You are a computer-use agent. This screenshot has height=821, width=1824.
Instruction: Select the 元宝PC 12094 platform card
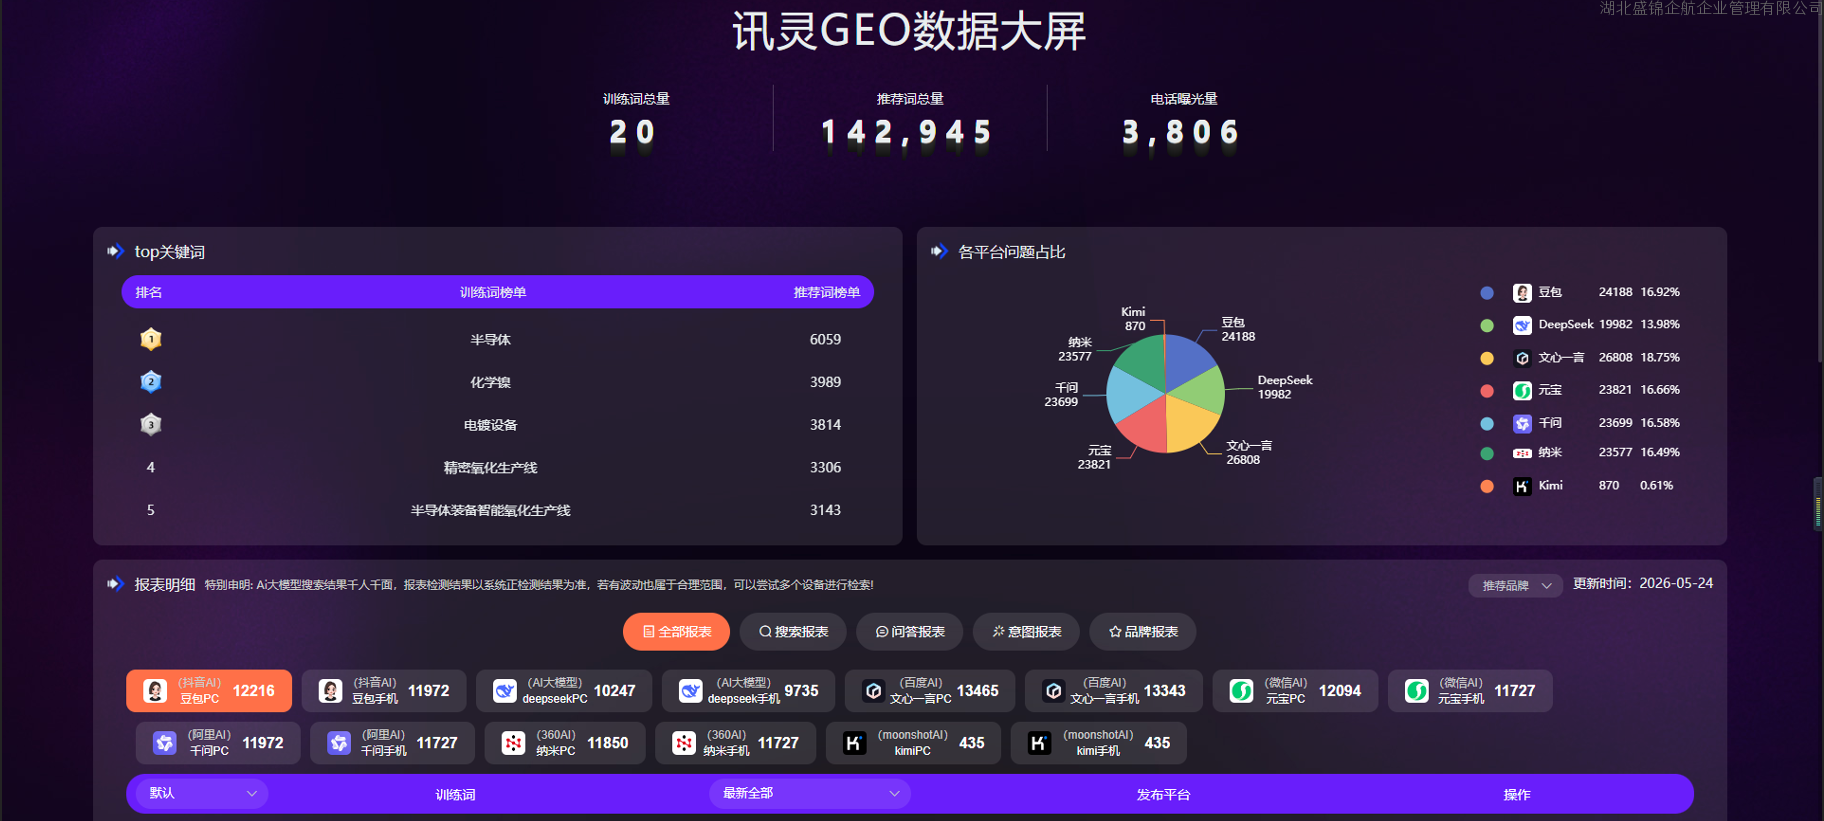[1295, 691]
